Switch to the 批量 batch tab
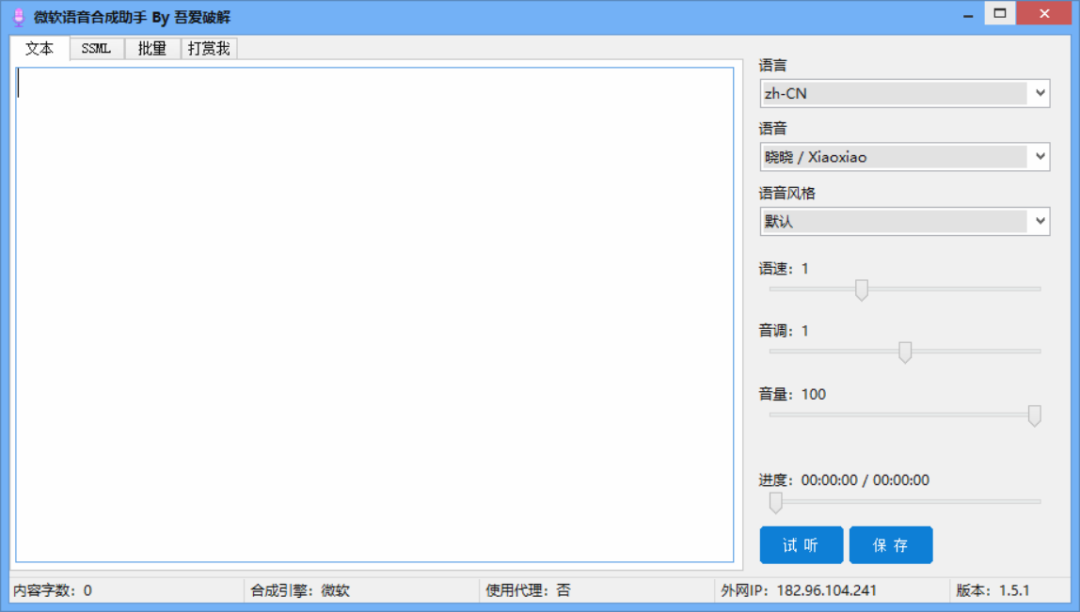The height and width of the screenshot is (612, 1080). coord(151,47)
